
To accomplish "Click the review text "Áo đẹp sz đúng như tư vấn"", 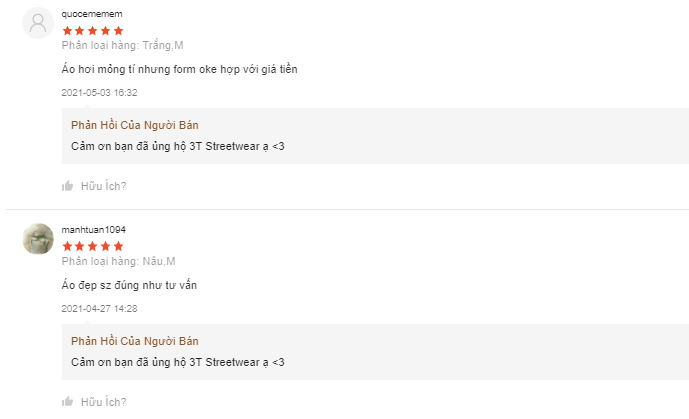I will (129, 286).
